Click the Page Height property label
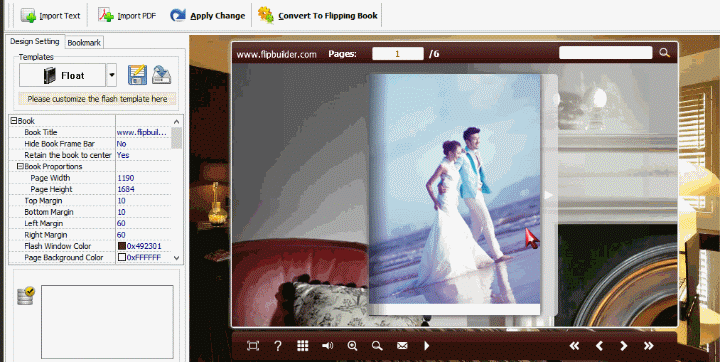The width and height of the screenshot is (720, 362). tap(51, 189)
